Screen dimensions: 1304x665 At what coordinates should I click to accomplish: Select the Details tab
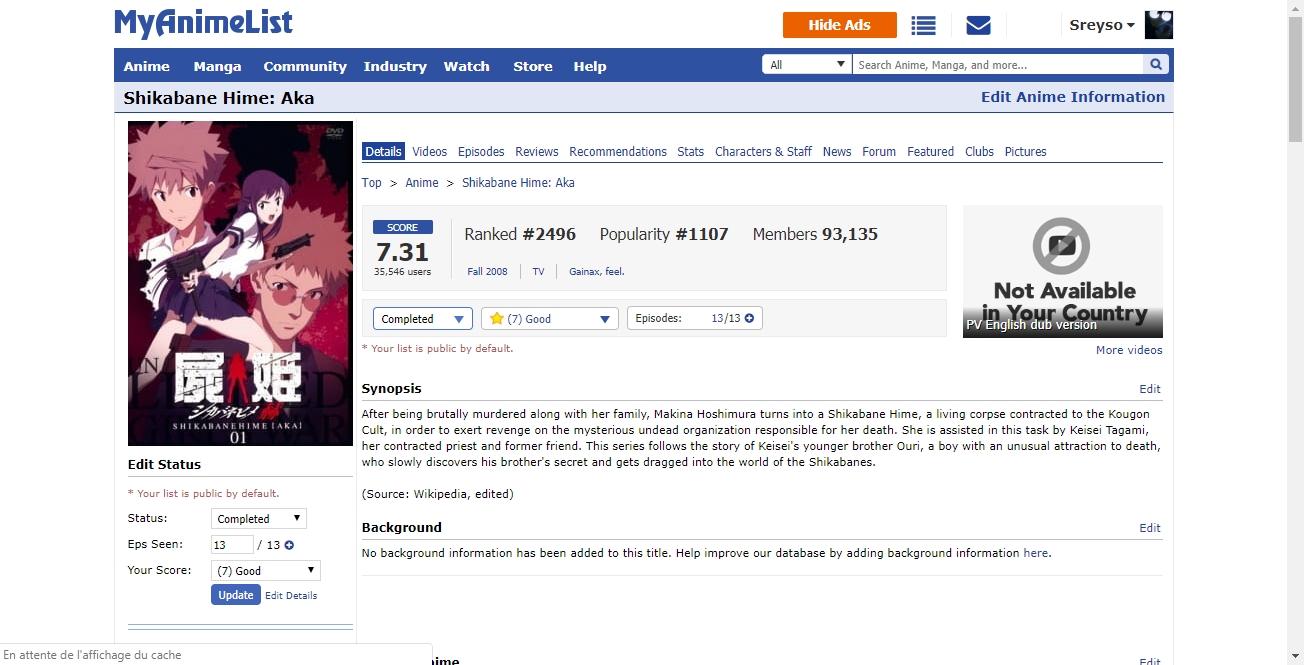tap(383, 152)
